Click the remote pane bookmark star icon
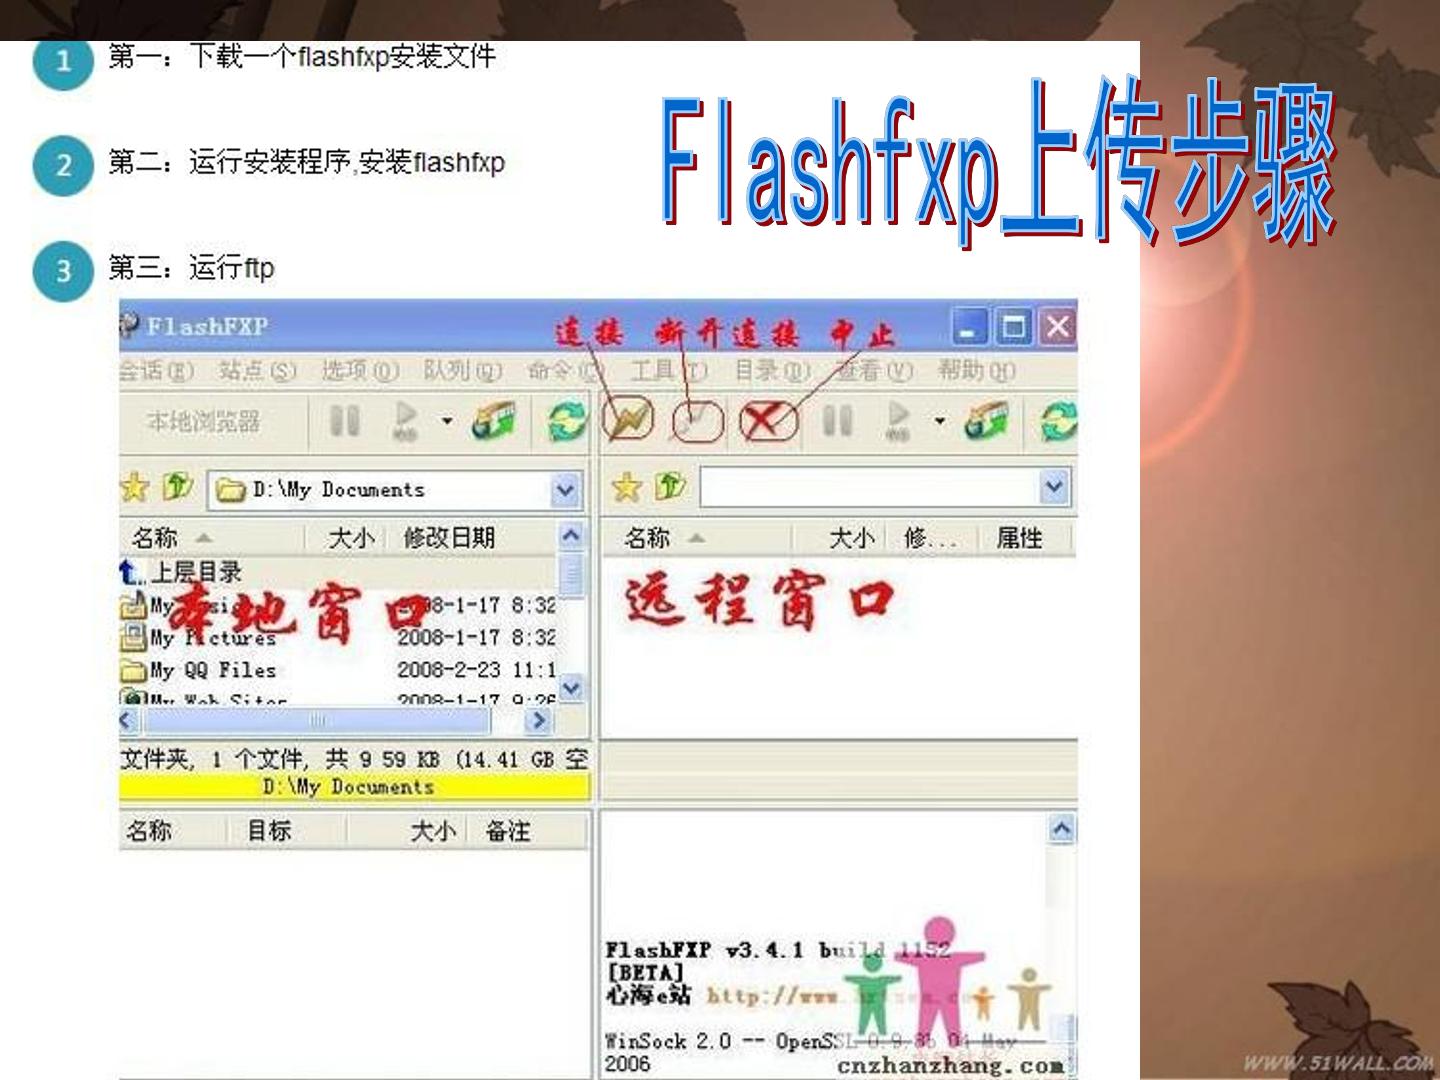This screenshot has height=1080, width=1440. click(626, 488)
